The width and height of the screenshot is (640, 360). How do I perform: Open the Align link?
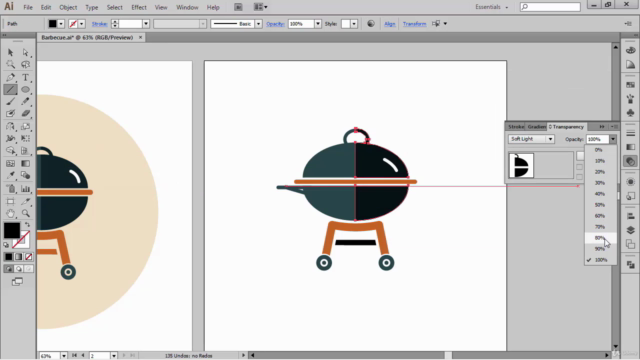[x=390, y=24]
